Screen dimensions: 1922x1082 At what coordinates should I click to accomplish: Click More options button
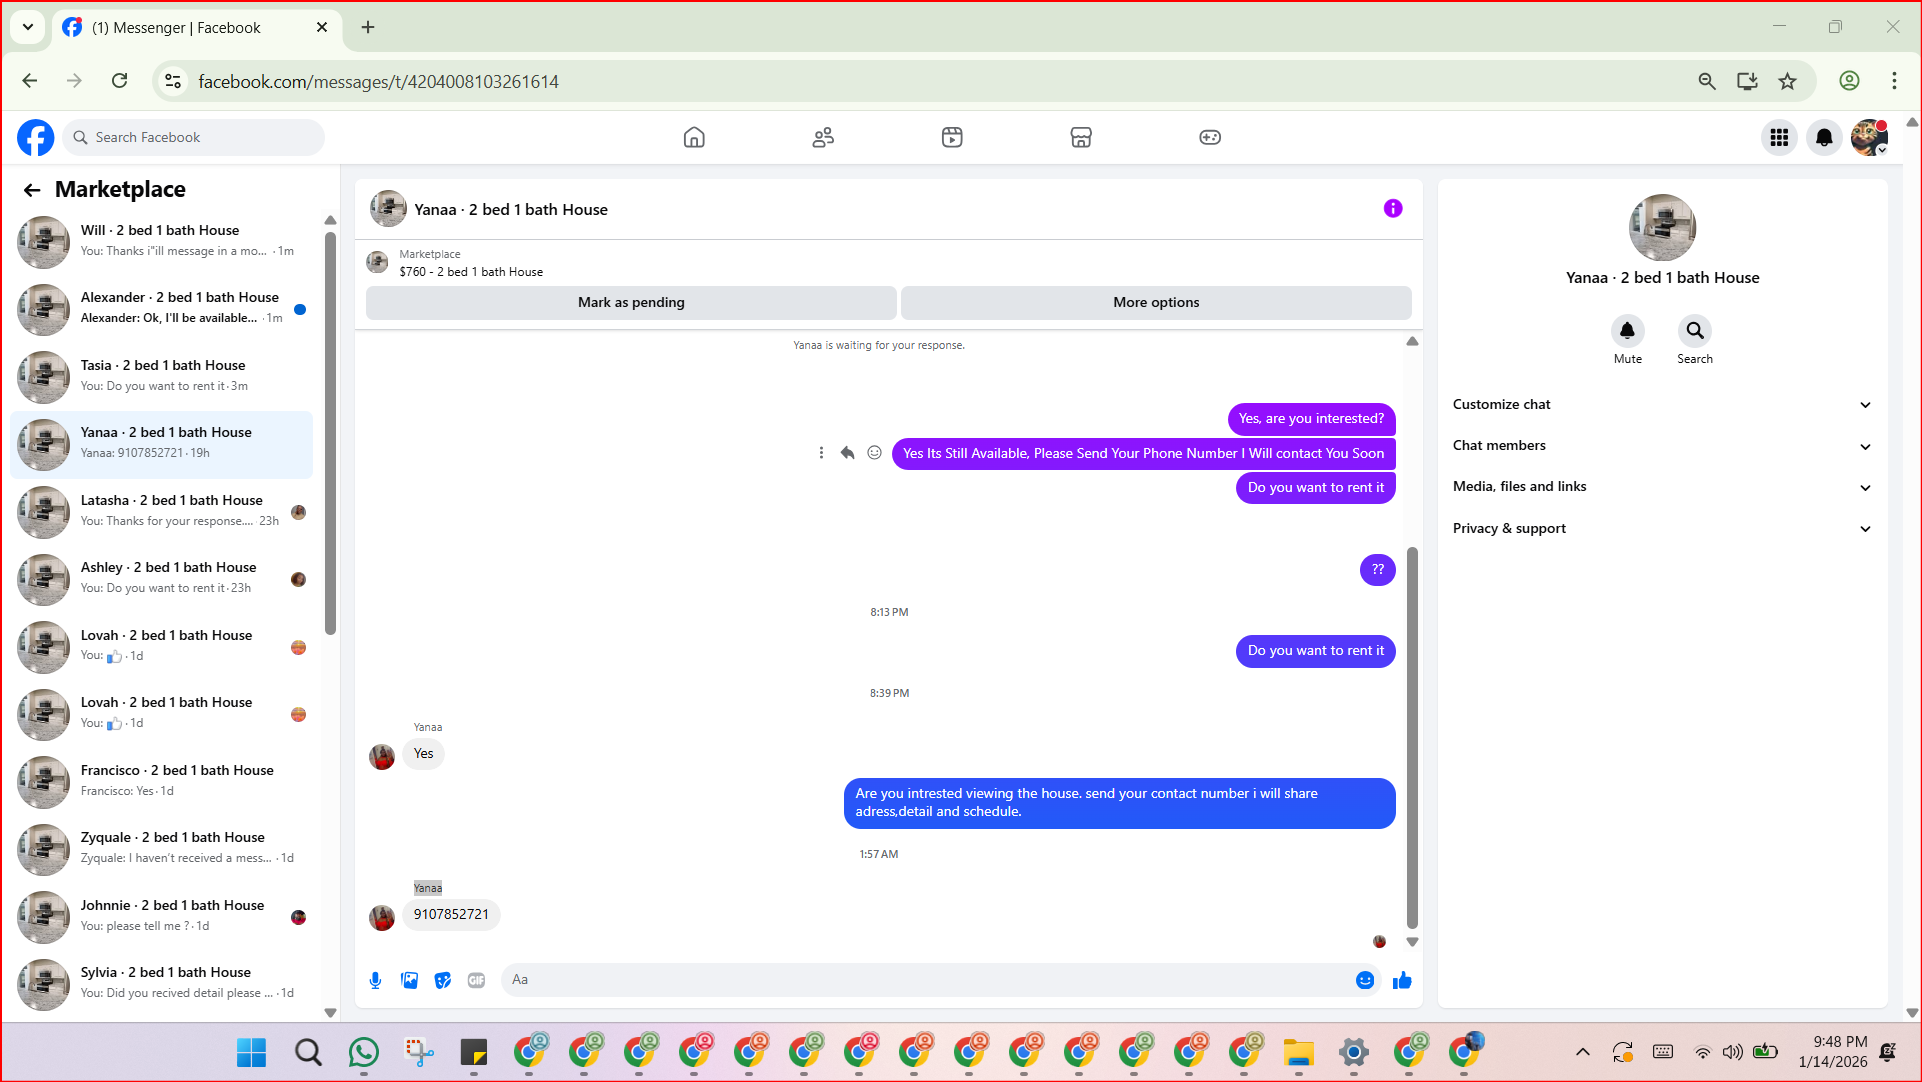click(1156, 302)
